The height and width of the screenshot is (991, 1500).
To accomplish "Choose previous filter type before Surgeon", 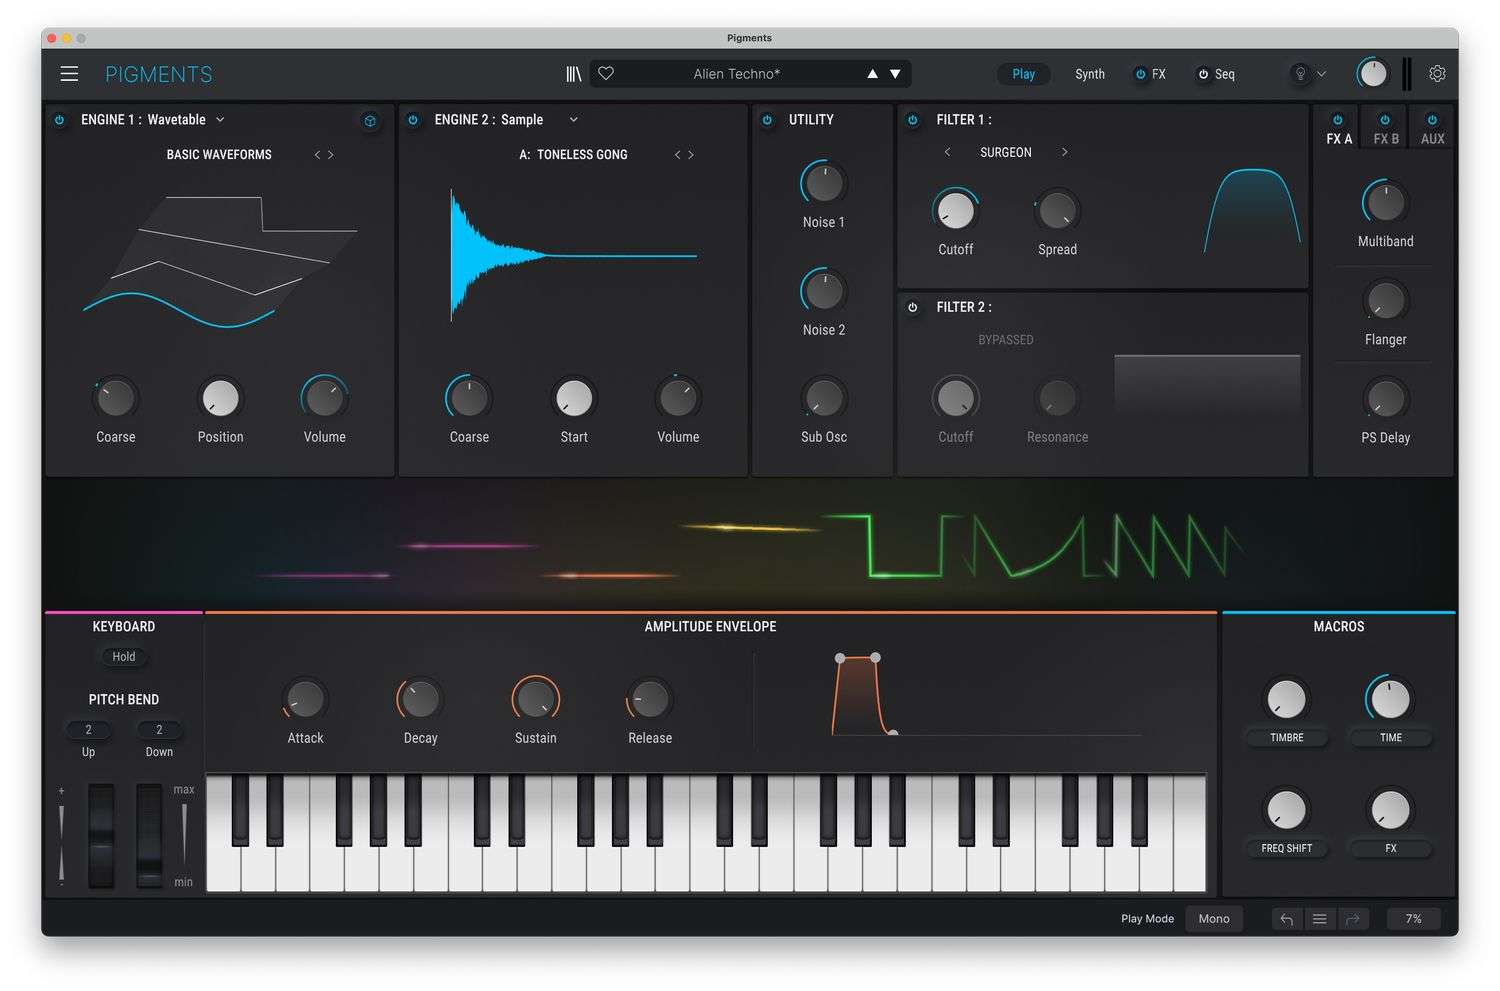I will point(947,152).
